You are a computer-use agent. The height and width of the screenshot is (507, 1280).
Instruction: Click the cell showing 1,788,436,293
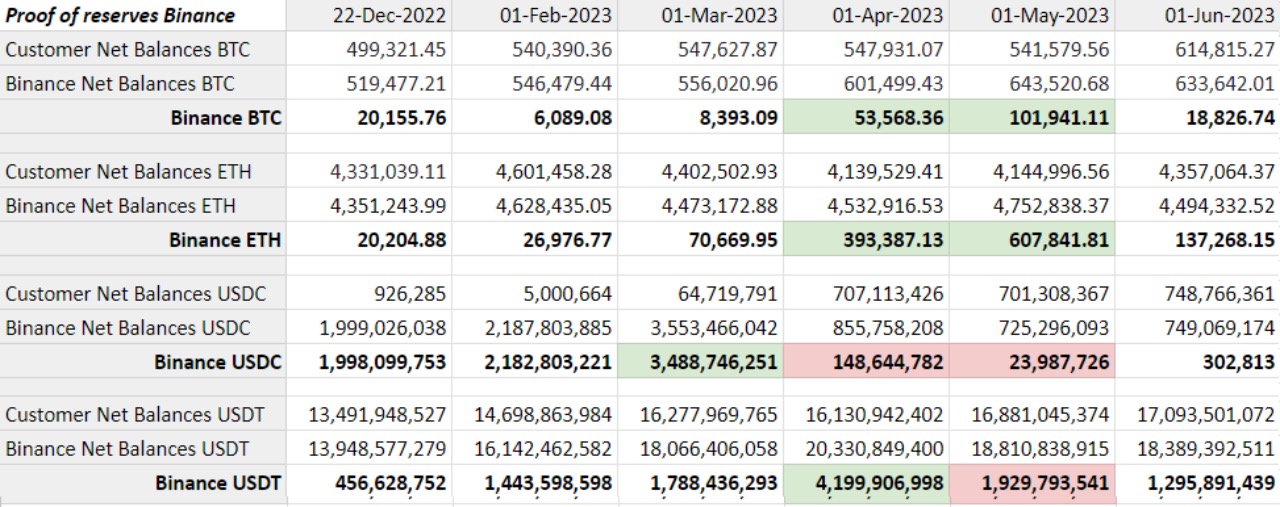[x=700, y=483]
